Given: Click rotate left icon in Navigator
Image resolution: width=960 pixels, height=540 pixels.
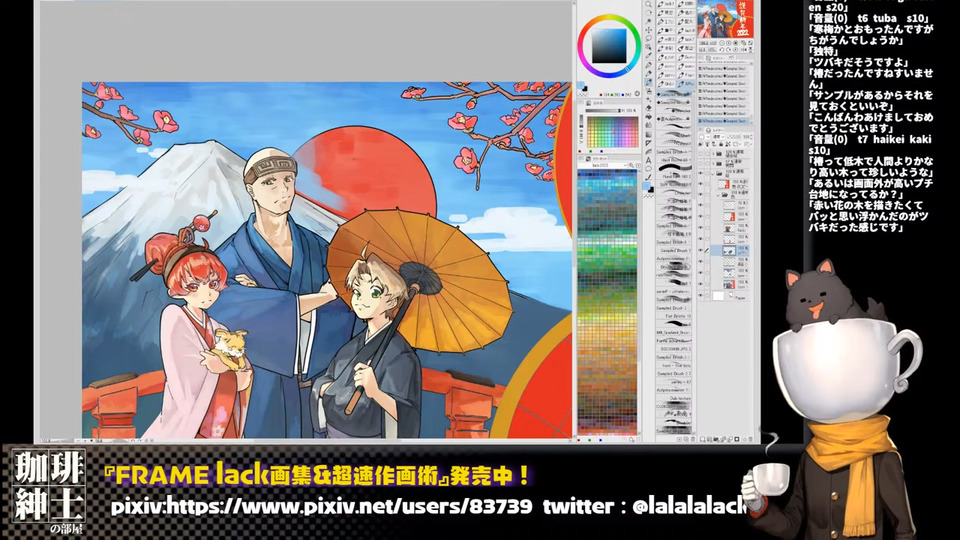Looking at the screenshot, I should pos(722,50).
